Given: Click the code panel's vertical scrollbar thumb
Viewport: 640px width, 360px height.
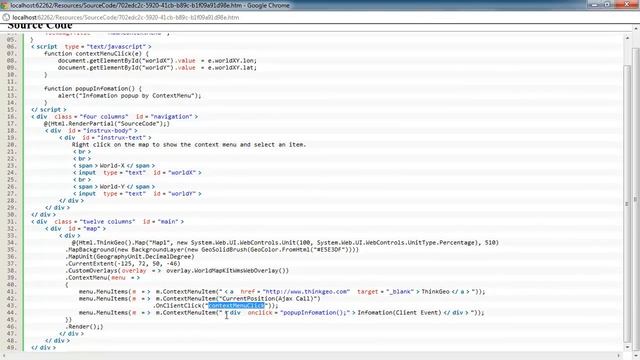Looking at the screenshot, I should tap(627, 204).
